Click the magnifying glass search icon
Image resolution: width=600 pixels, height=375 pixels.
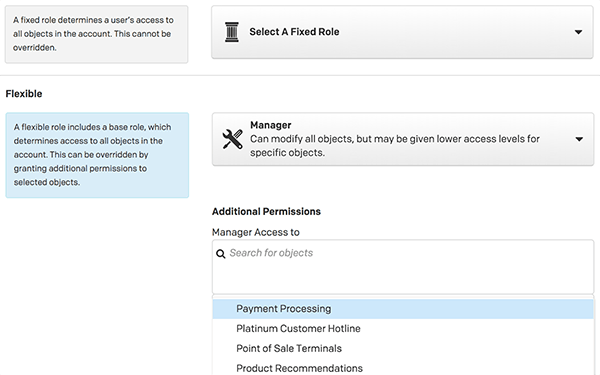pos(220,253)
